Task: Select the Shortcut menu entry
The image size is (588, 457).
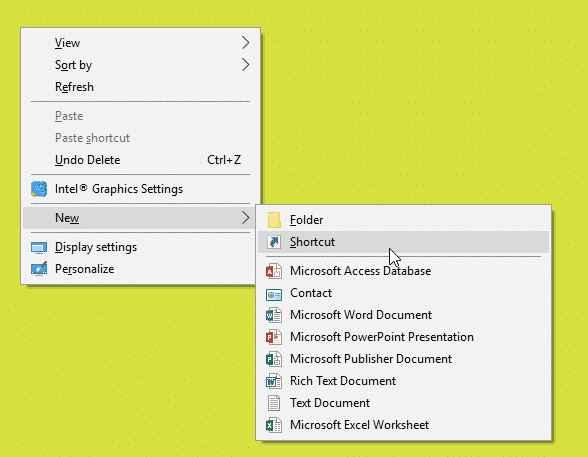Action: pos(404,242)
